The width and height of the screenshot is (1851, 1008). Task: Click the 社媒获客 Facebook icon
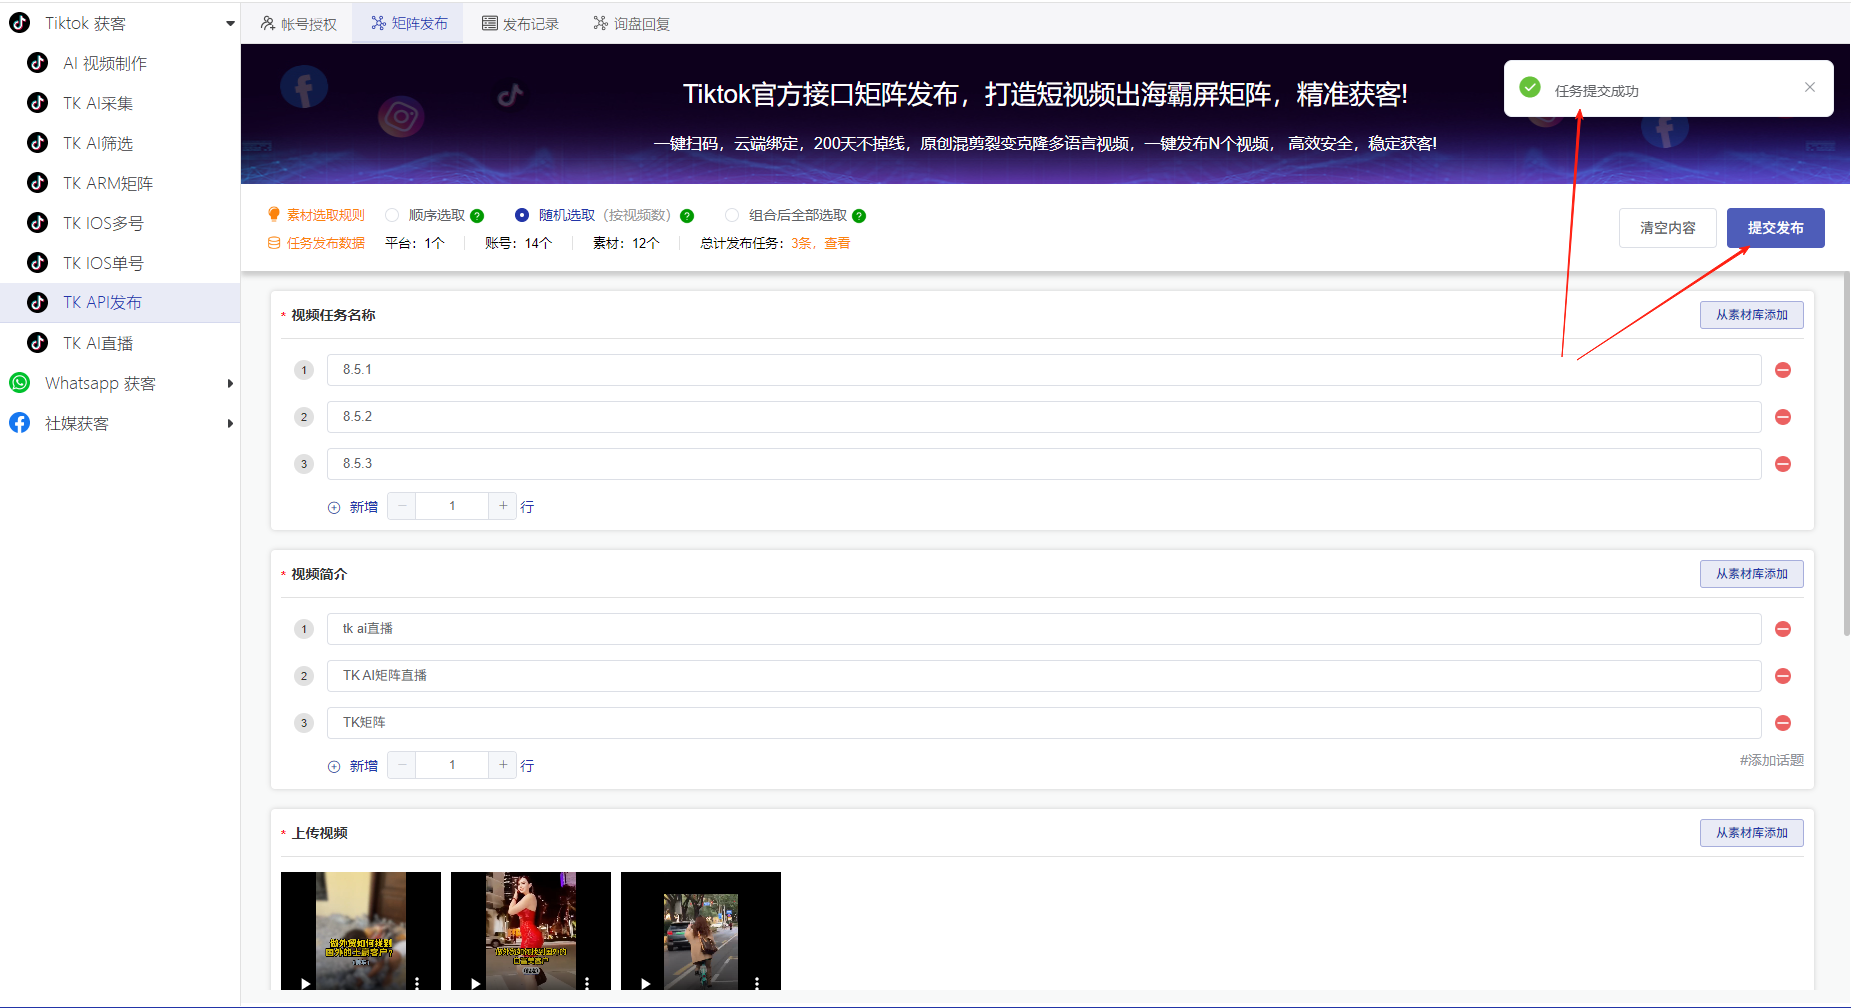tap(19, 422)
